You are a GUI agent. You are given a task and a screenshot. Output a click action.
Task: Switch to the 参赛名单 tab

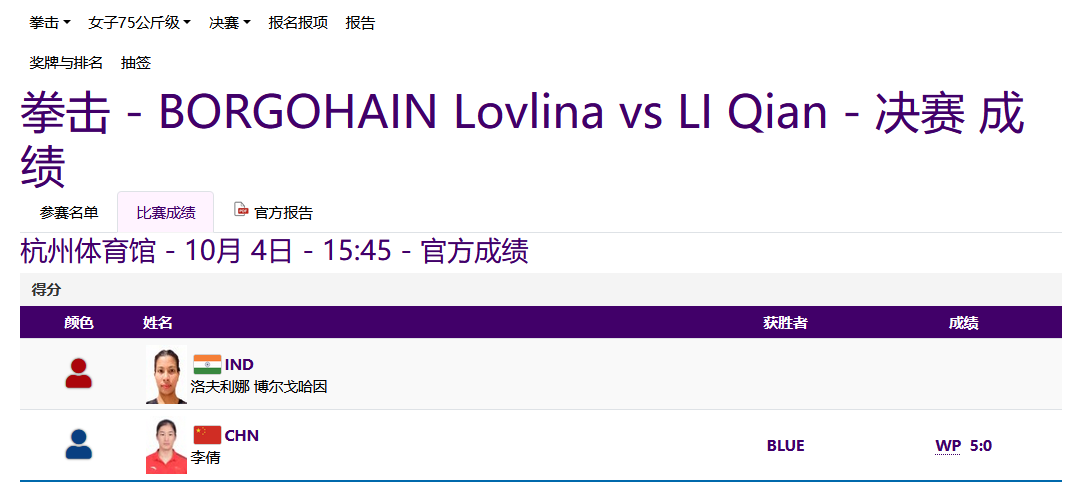tap(69, 212)
